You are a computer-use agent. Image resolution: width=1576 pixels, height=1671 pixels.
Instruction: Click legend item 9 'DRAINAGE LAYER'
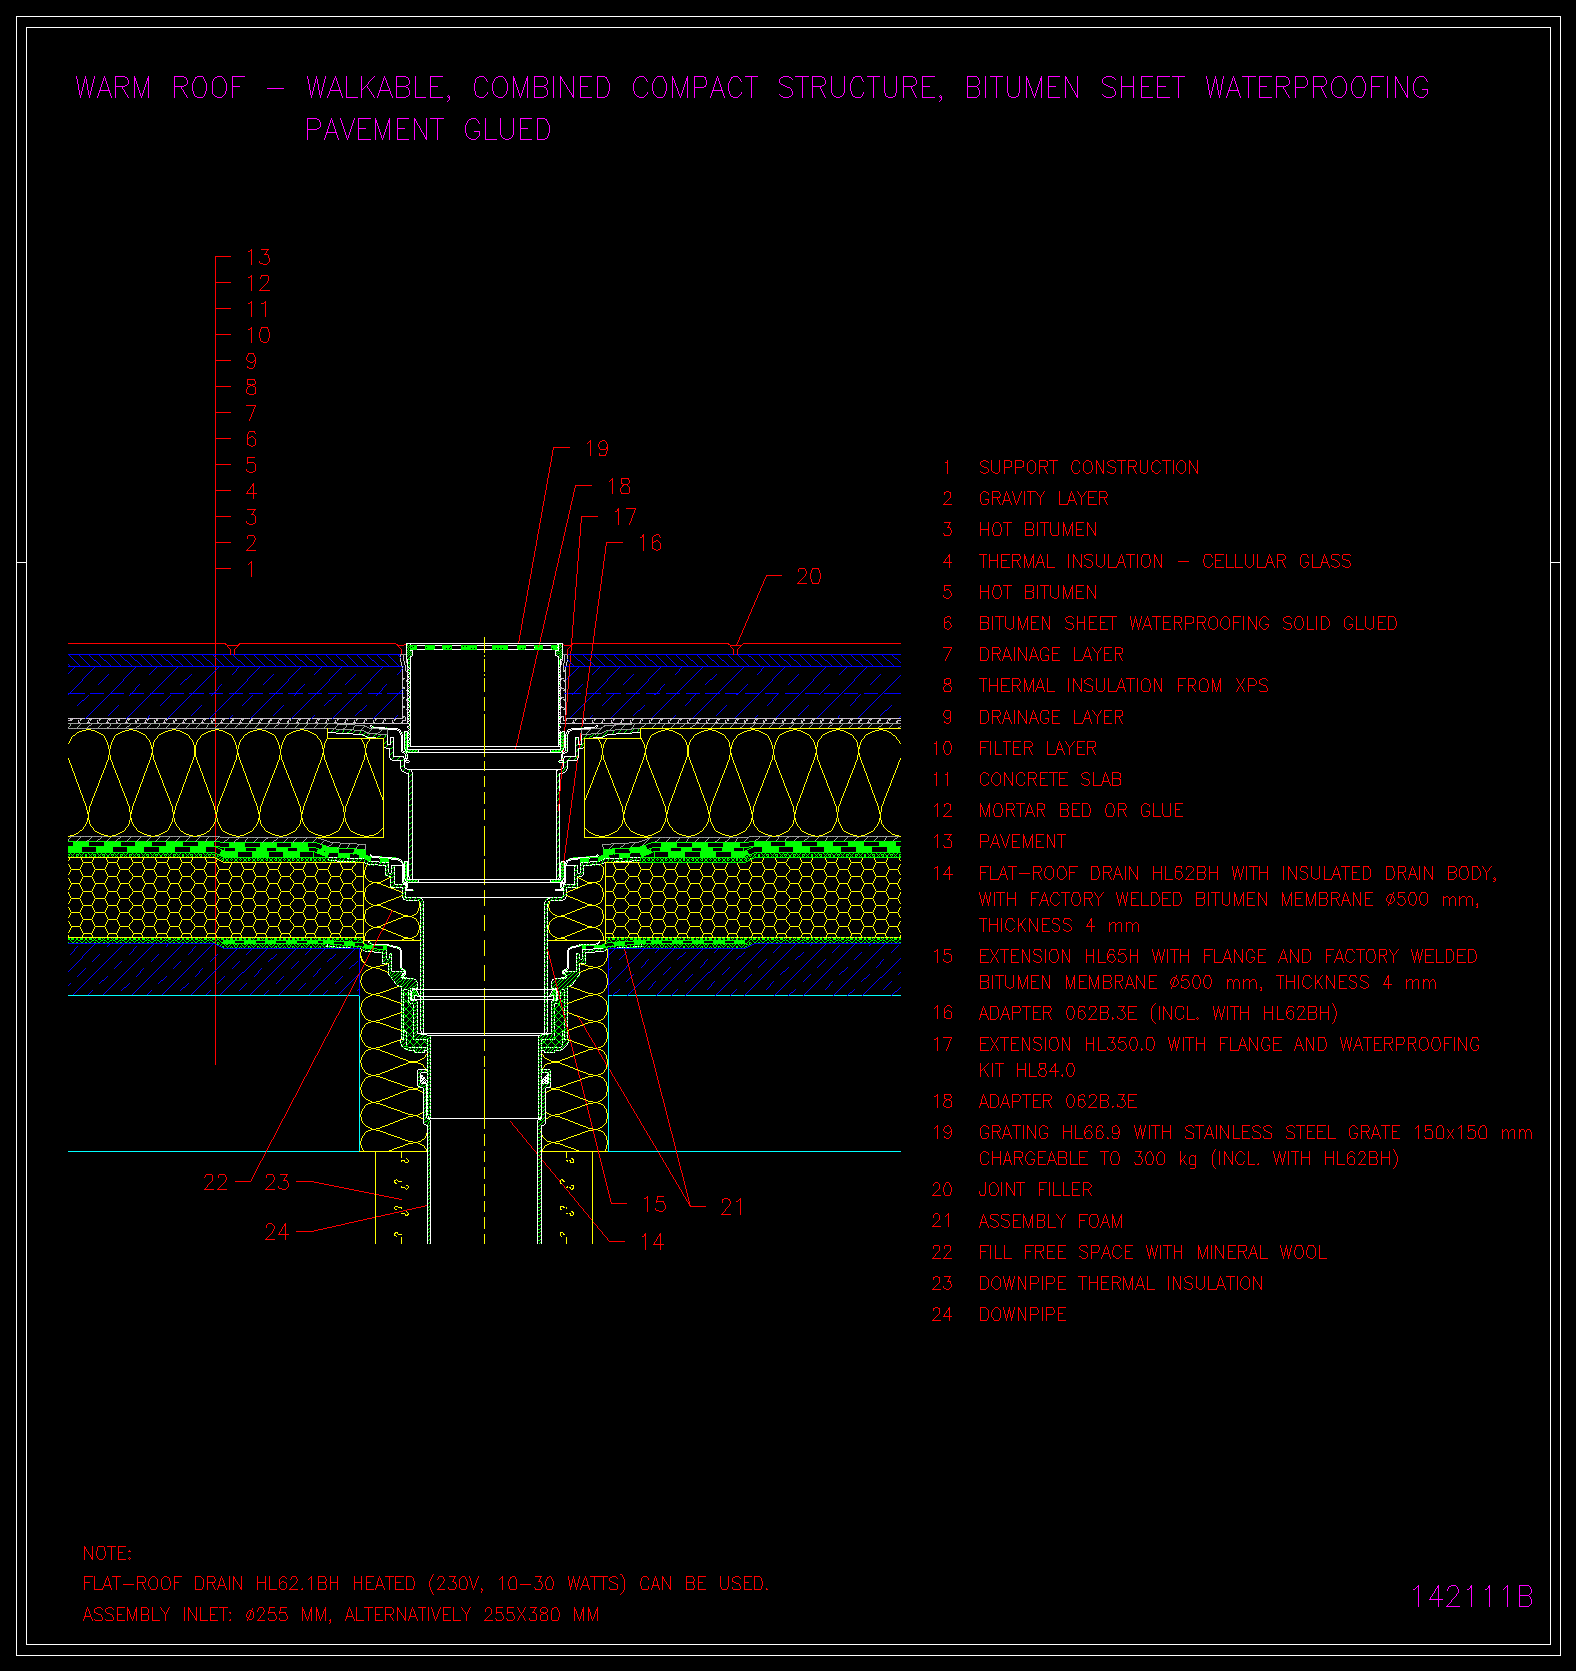pos(1051,717)
